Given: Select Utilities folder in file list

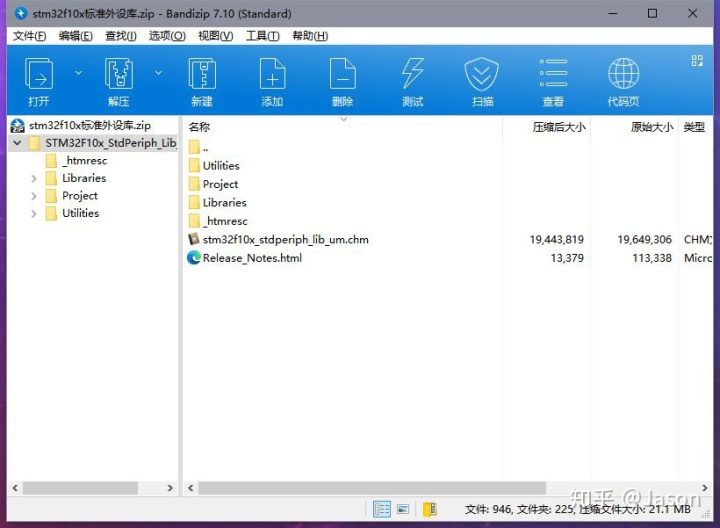Looking at the screenshot, I should [x=221, y=166].
